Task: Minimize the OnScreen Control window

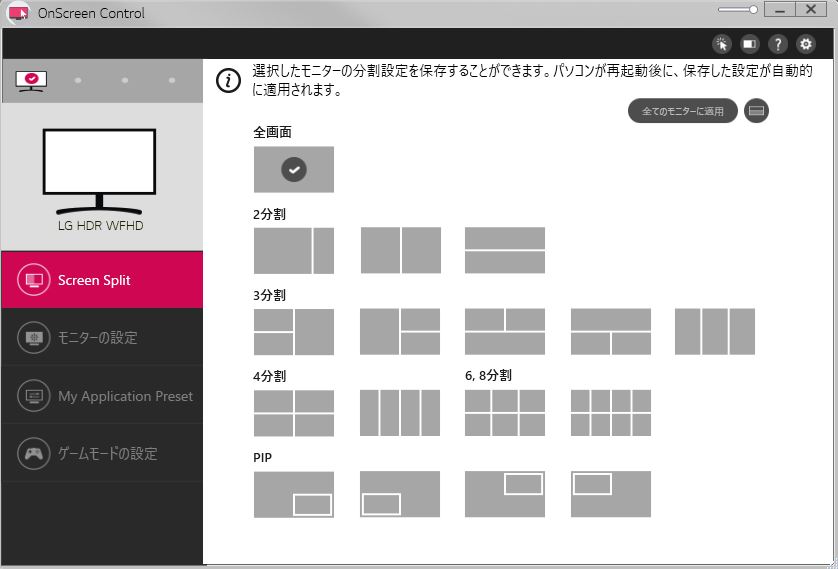Action: point(780,10)
